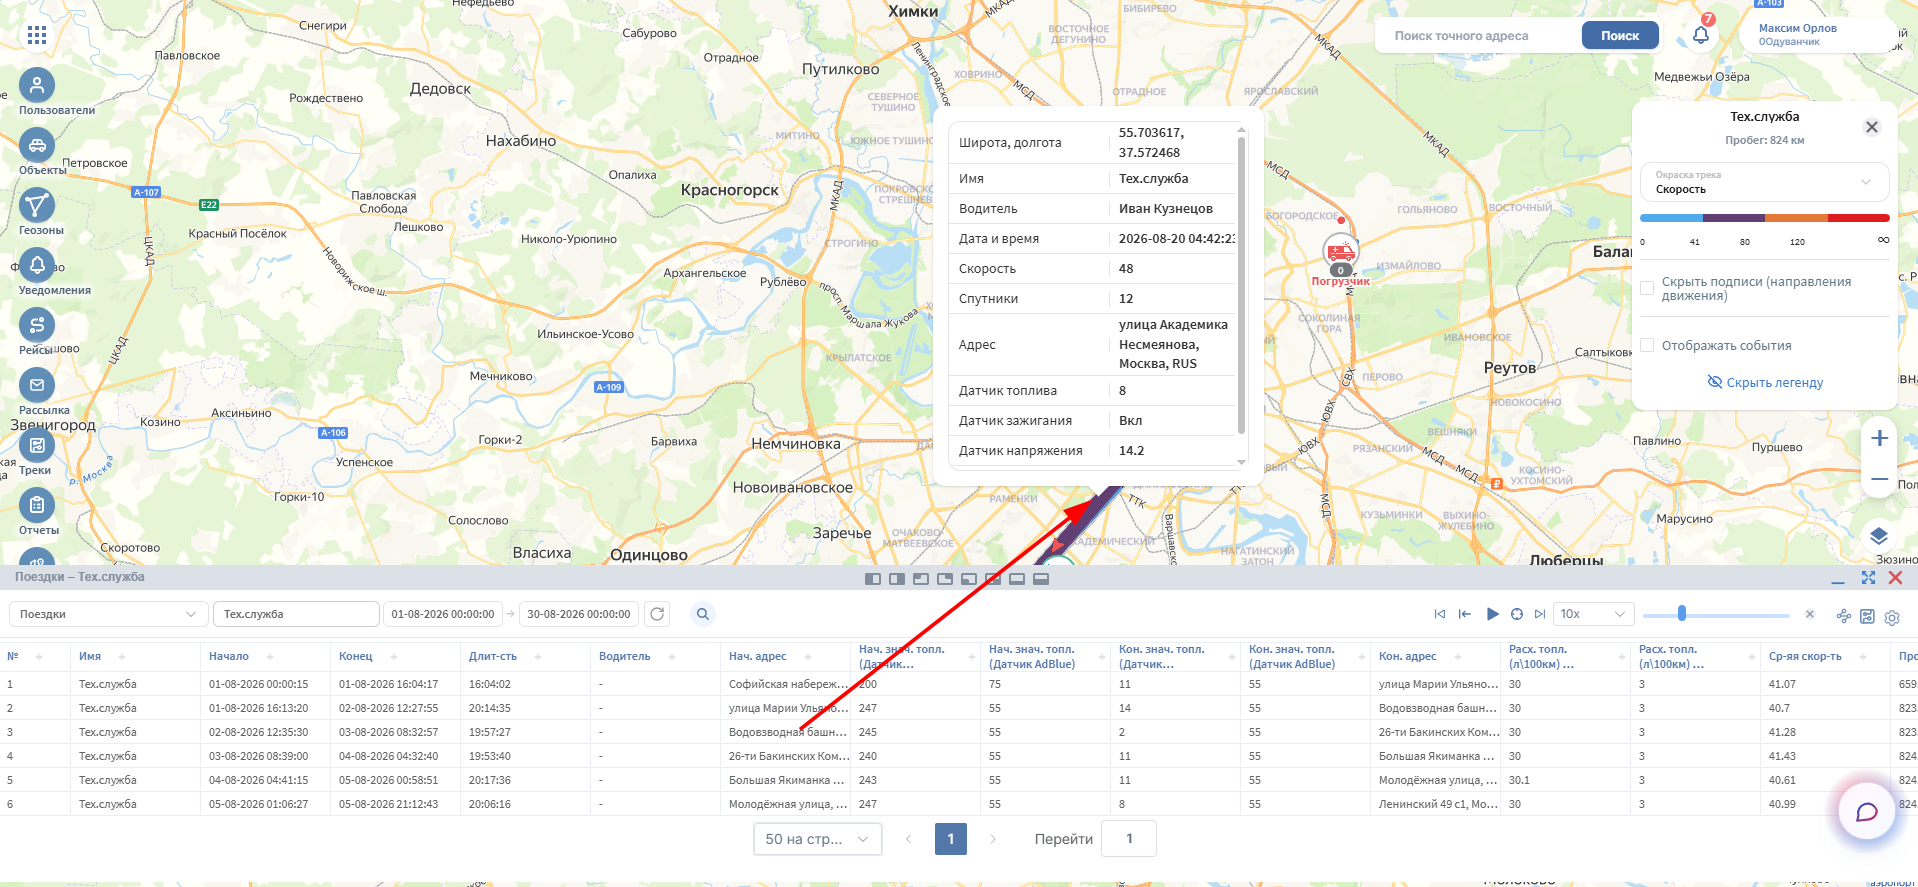
Task: Open the Поездки report type dropdown
Action: tap(108, 614)
